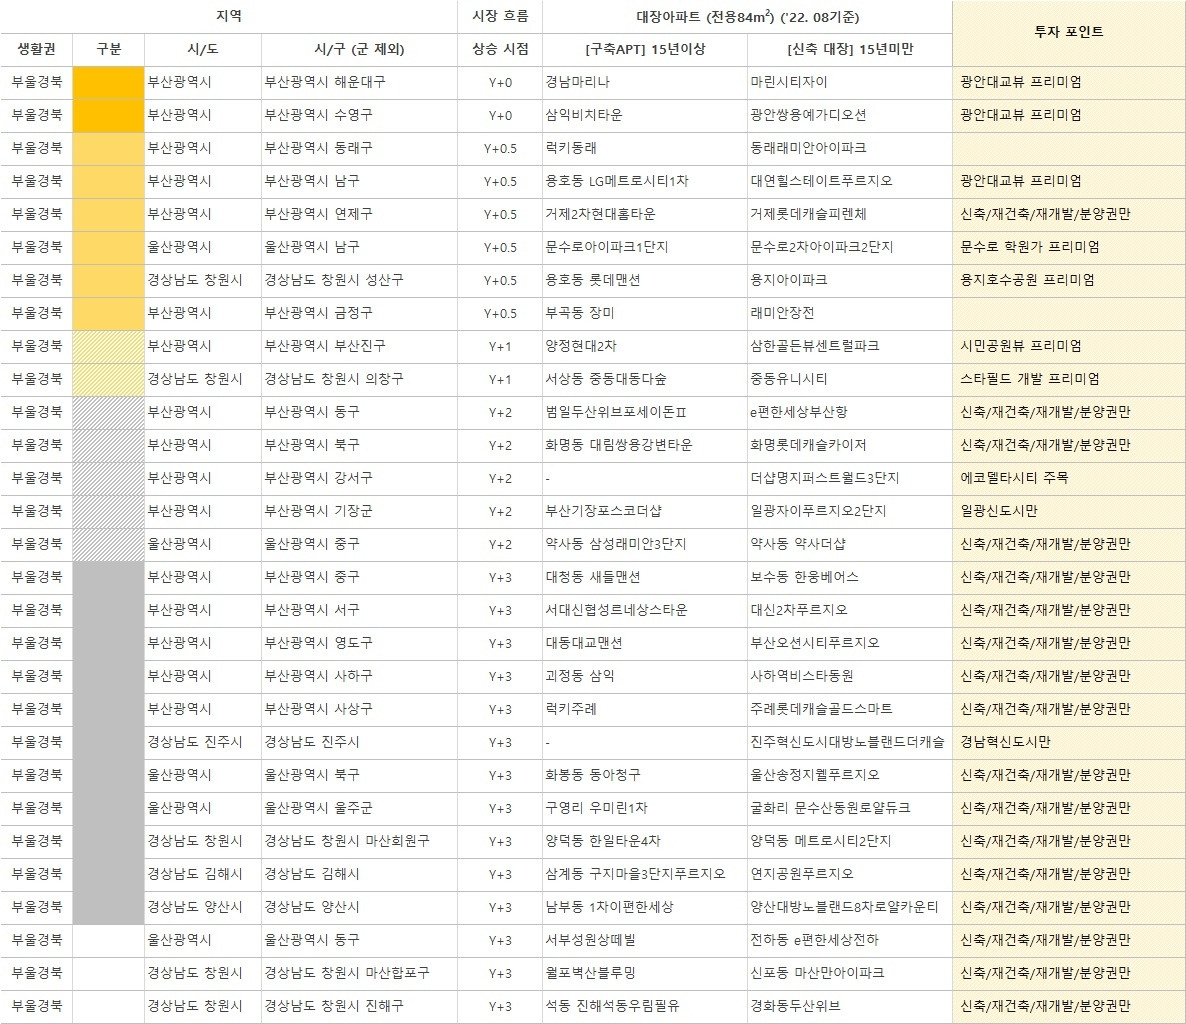The width and height of the screenshot is (1186, 1024).
Task: Click the 구분 column header
Action: pos(108,50)
